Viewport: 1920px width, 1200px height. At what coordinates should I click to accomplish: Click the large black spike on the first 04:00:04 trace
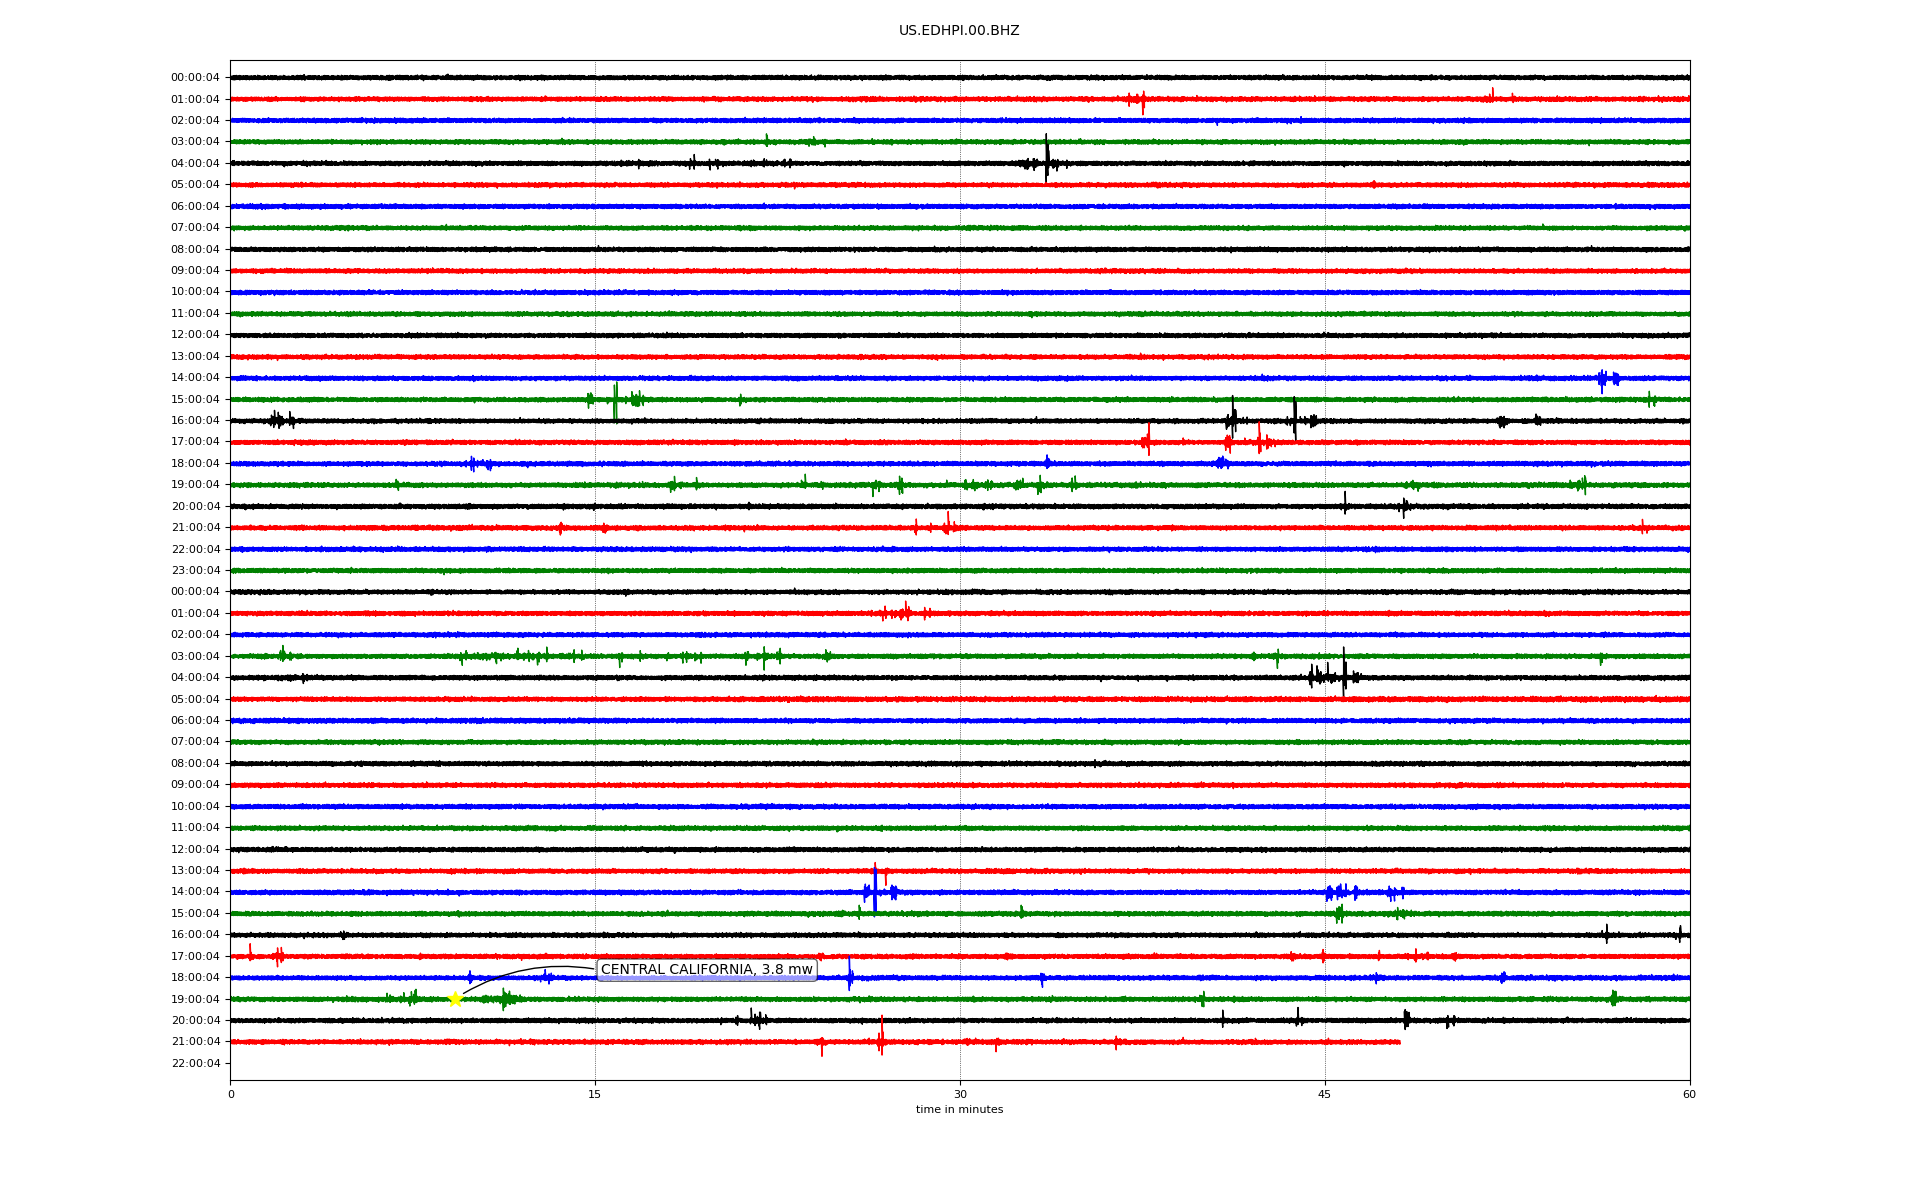(1046, 160)
